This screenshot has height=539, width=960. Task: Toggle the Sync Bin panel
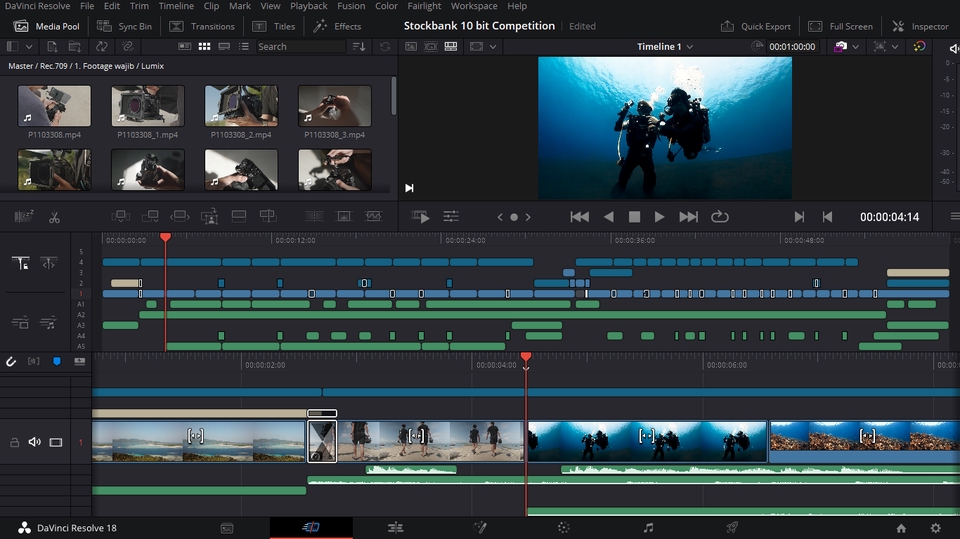(x=124, y=26)
